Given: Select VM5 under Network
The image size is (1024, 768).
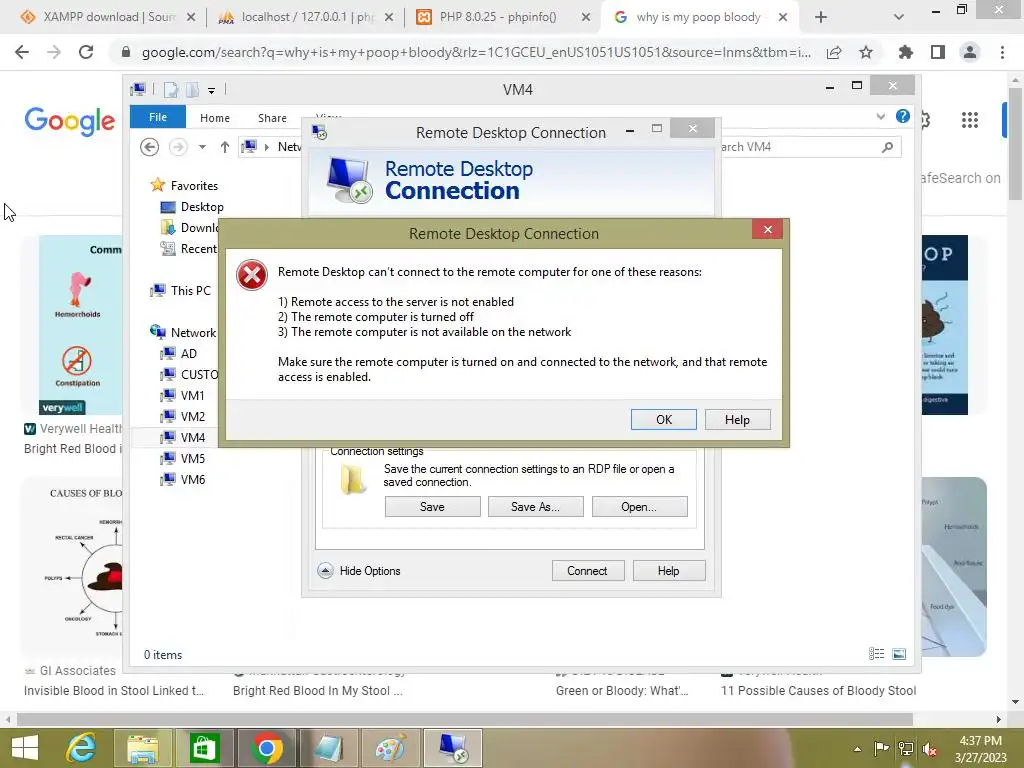Looking at the screenshot, I should (183, 458).
